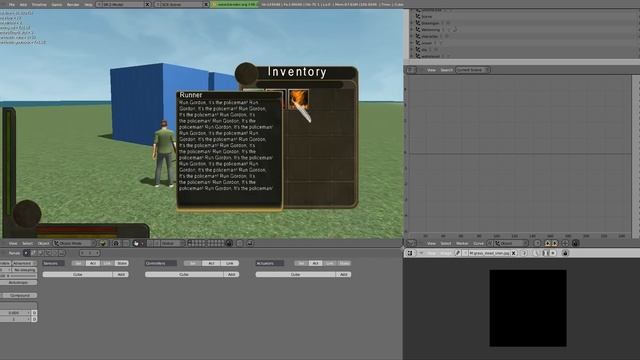Toggle Act under Controllers

click(211, 263)
